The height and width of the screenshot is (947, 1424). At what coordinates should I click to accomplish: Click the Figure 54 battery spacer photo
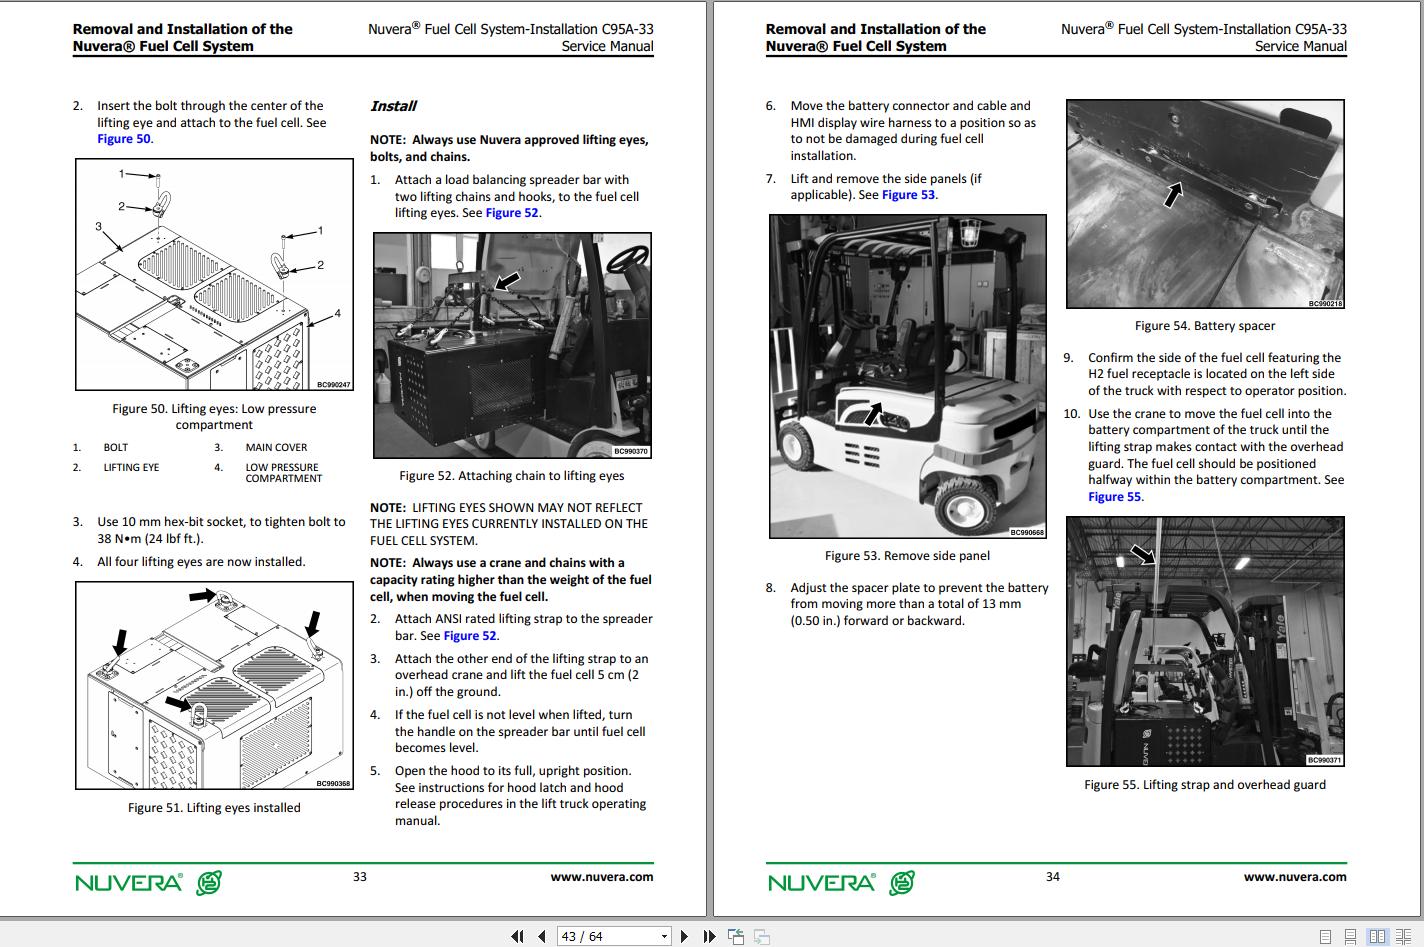(x=1205, y=204)
